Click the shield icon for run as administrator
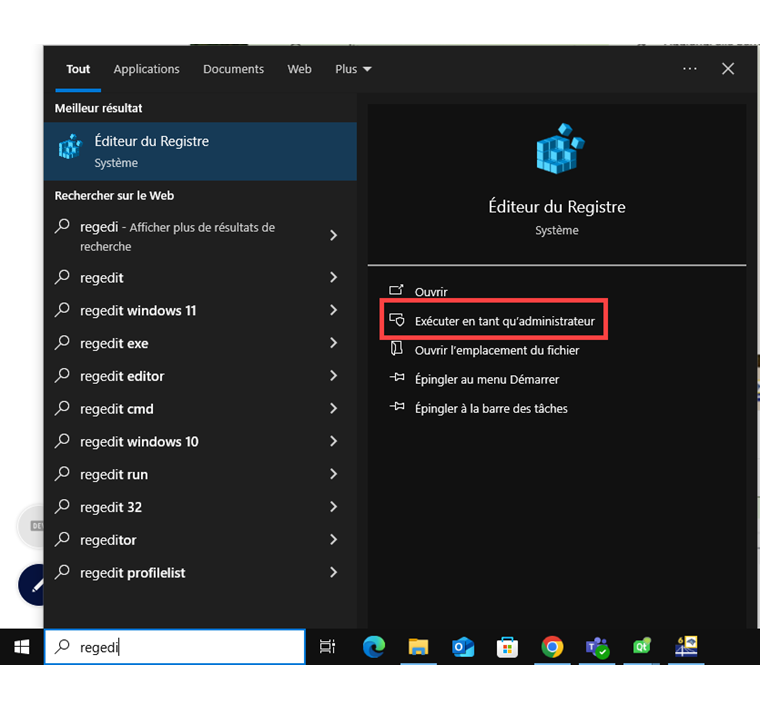The width and height of the screenshot is (760, 710). tap(397, 319)
